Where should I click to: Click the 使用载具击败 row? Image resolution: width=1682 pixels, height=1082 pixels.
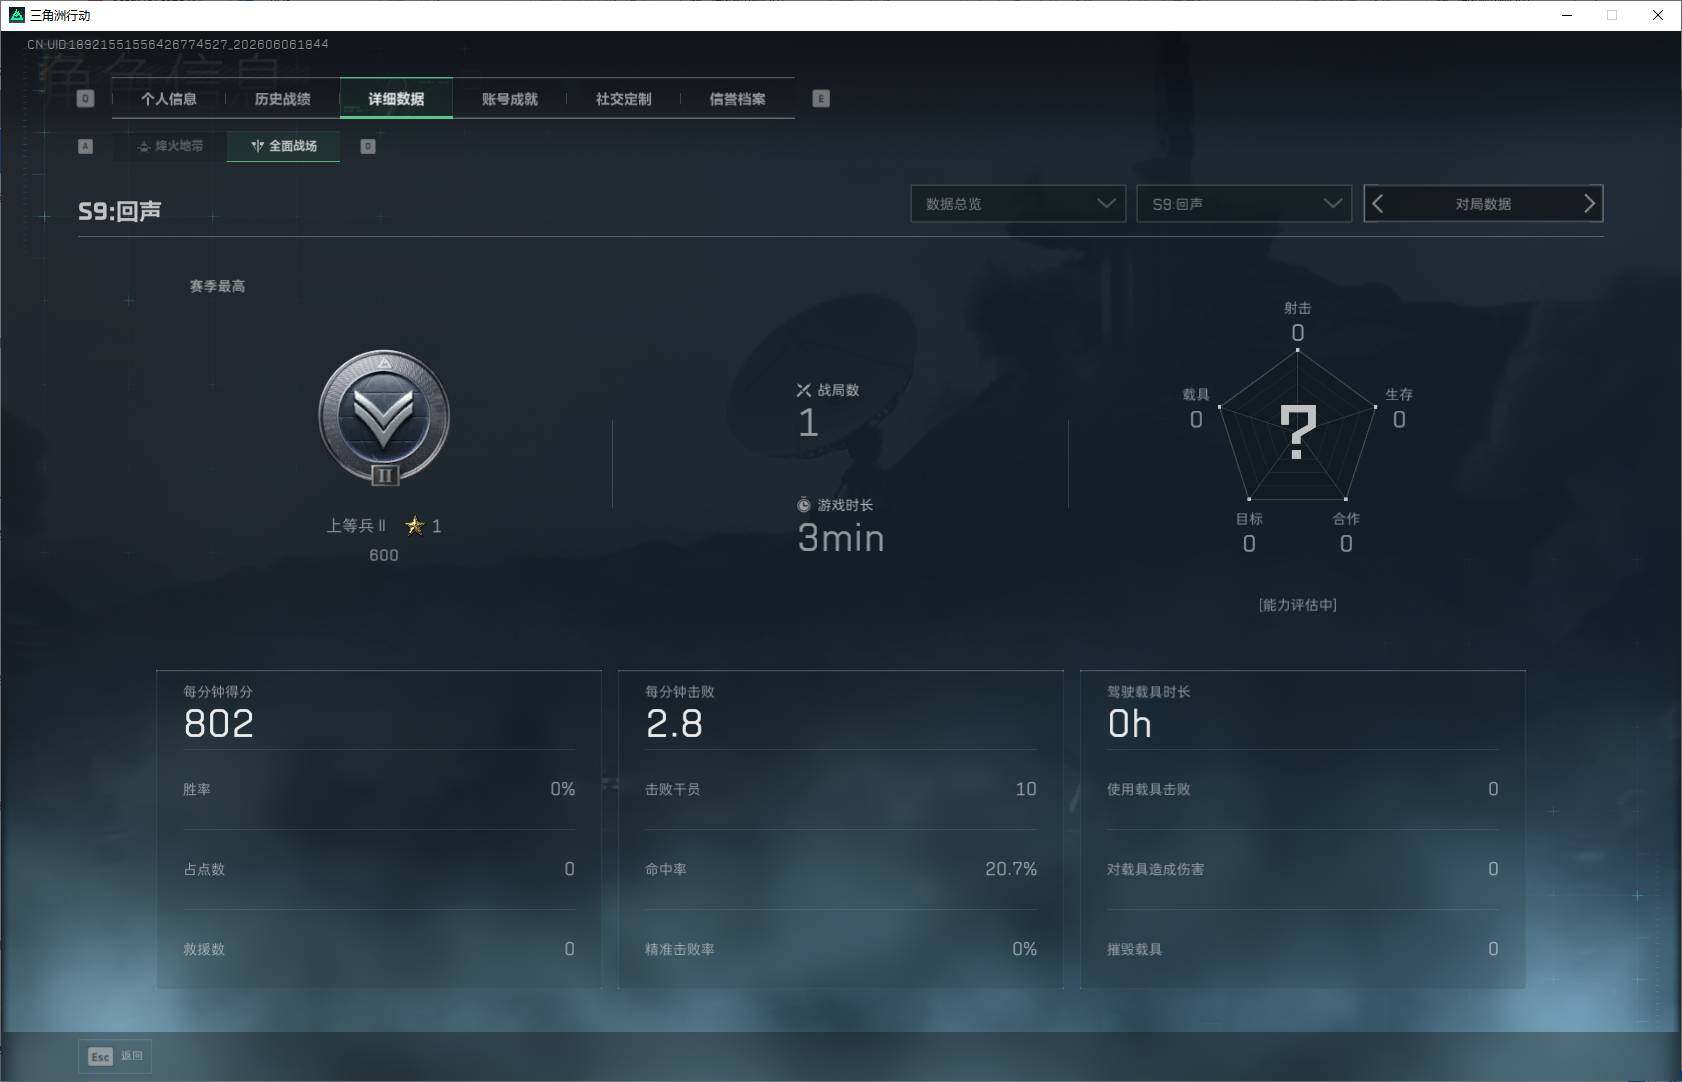1303,789
